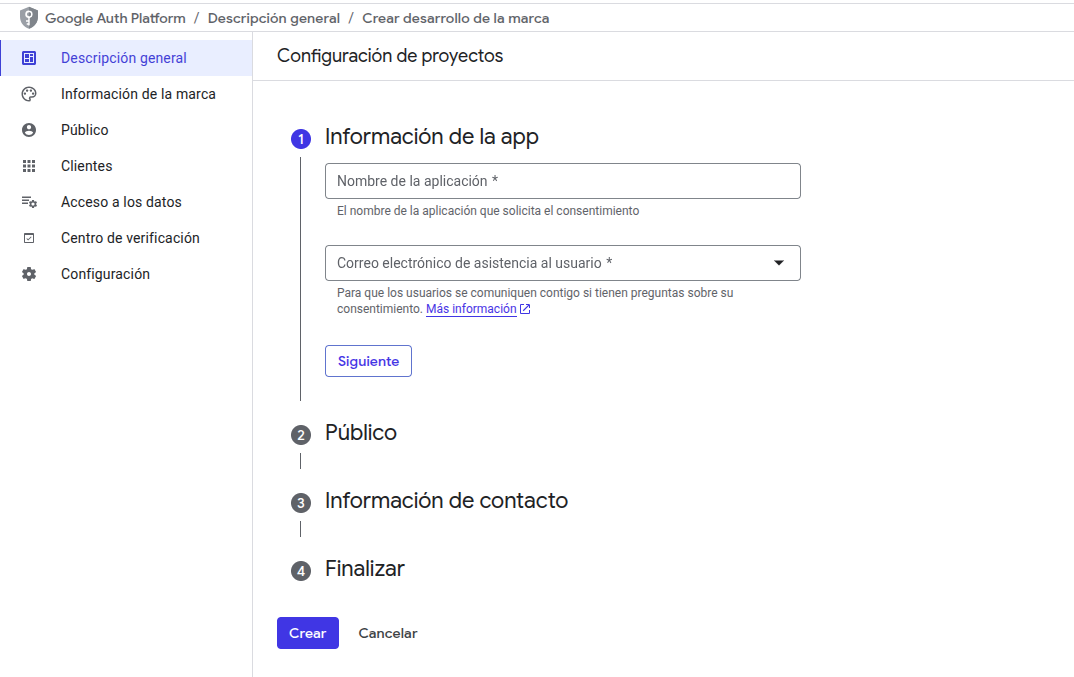Go to Información de la marca
Screen dimensions: 1074x677
click(127, 94)
